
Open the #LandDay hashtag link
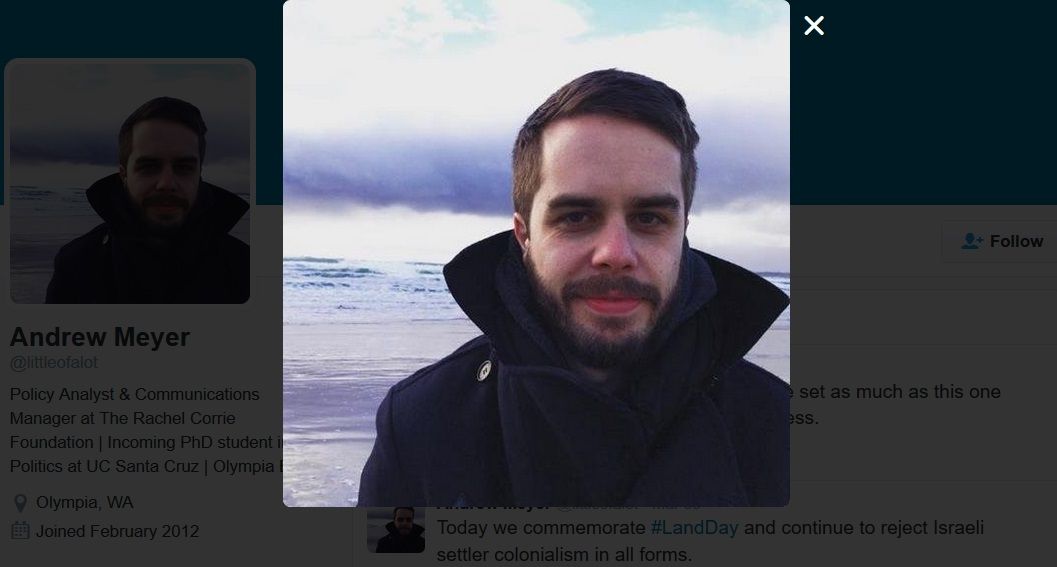[x=694, y=527]
